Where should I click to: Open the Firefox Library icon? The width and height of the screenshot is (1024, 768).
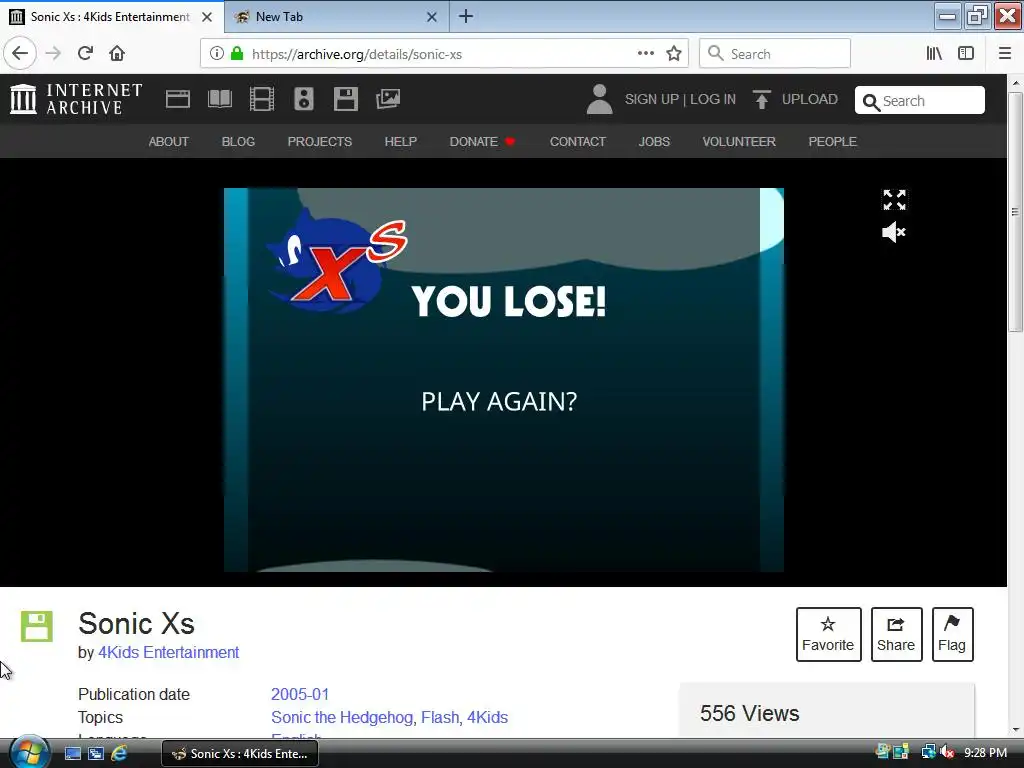934,54
